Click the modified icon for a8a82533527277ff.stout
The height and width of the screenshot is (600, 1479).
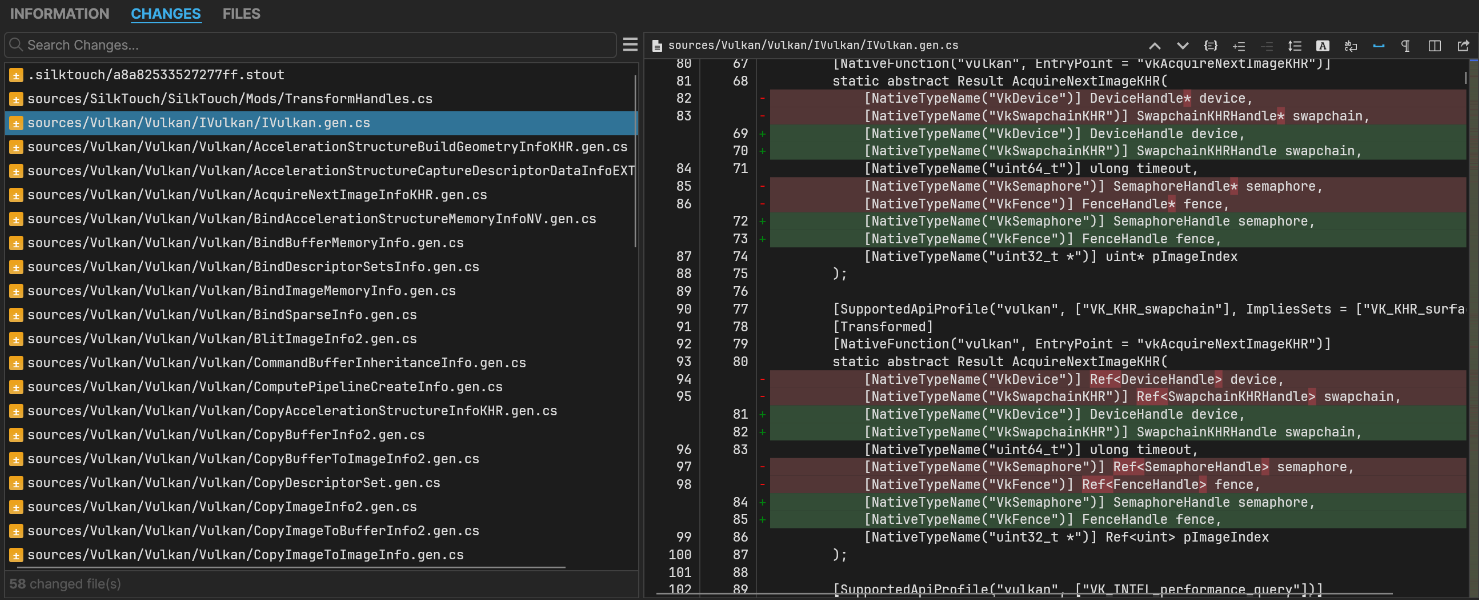[x=16, y=75]
